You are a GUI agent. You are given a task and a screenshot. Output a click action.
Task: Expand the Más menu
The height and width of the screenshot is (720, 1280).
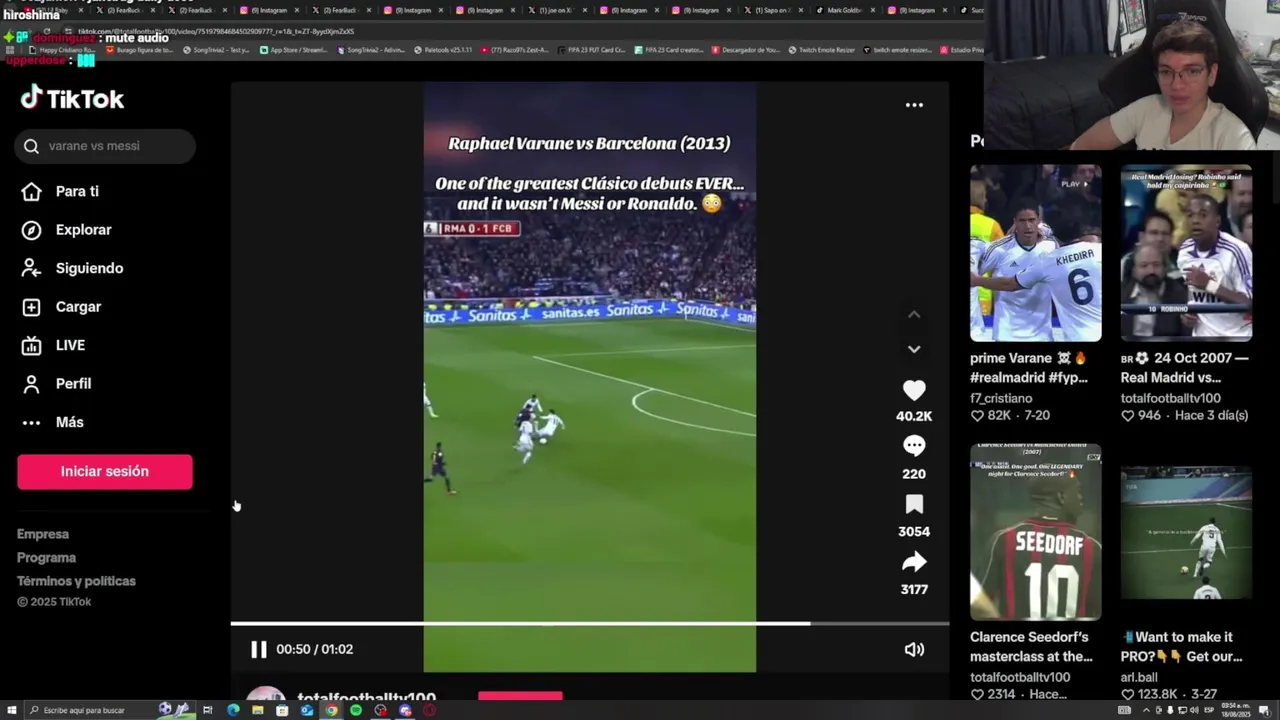click(x=53, y=422)
